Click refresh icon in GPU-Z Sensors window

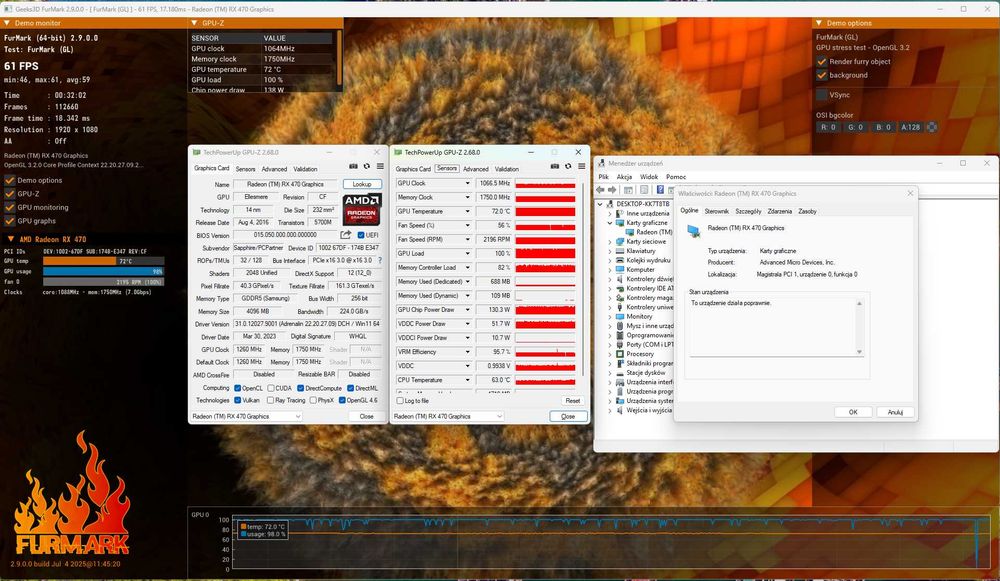point(568,166)
